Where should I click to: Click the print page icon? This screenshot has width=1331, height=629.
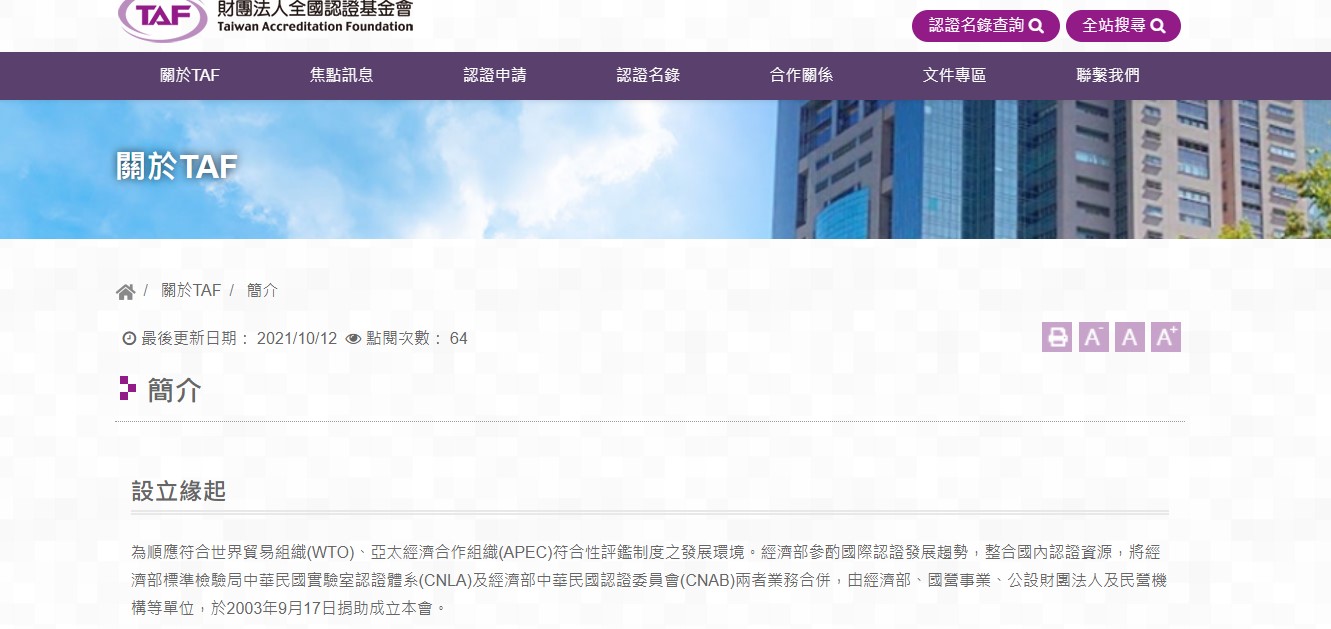click(1056, 337)
